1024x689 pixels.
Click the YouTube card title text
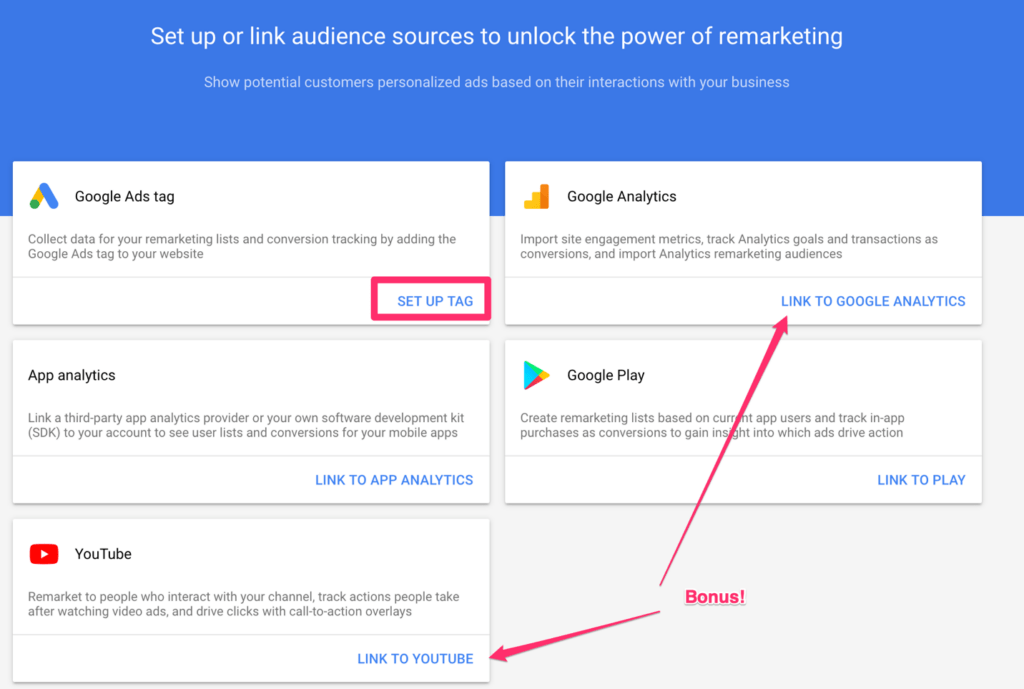pyautogui.click(x=103, y=554)
